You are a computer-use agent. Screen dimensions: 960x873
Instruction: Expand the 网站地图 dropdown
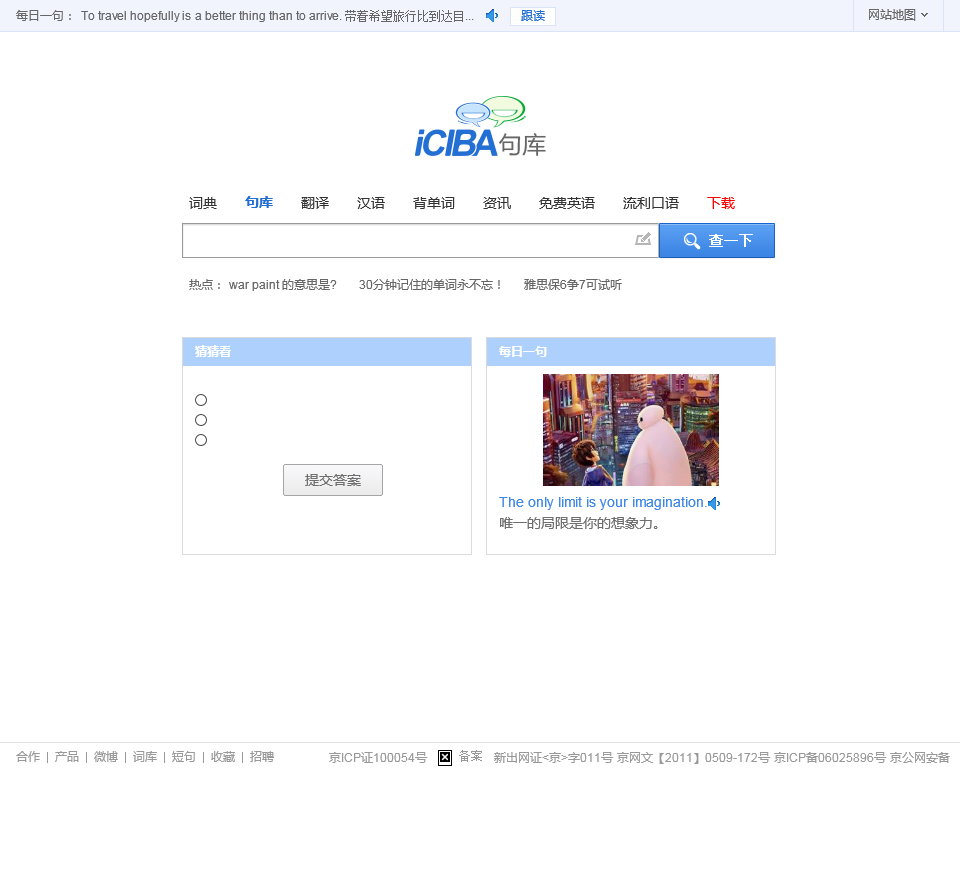point(898,15)
